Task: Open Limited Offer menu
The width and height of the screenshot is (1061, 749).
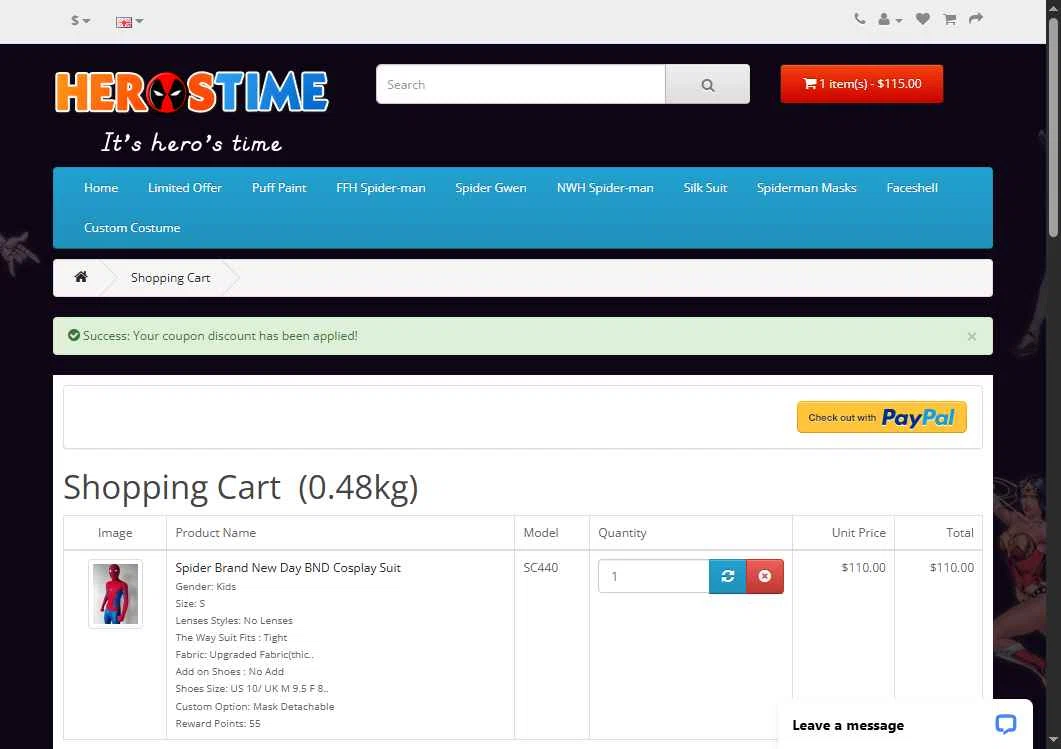Action: (x=185, y=187)
